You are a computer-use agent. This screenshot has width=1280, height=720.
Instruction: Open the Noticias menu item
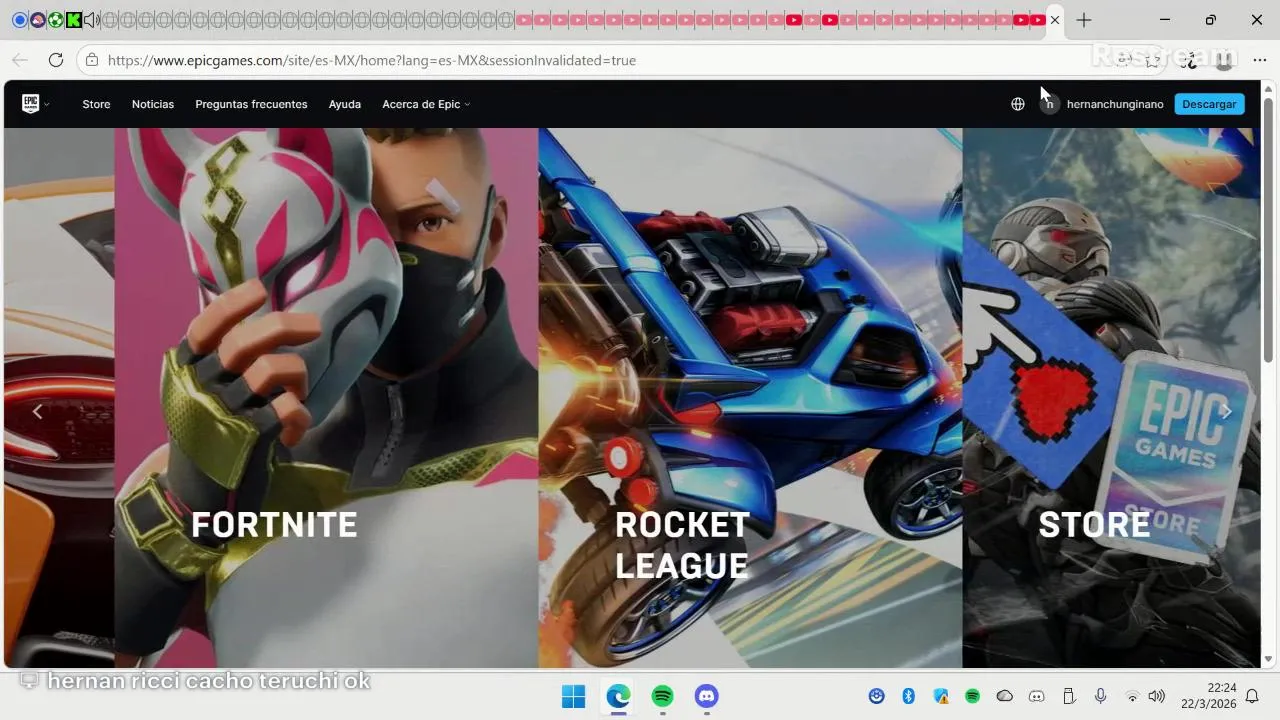click(153, 104)
